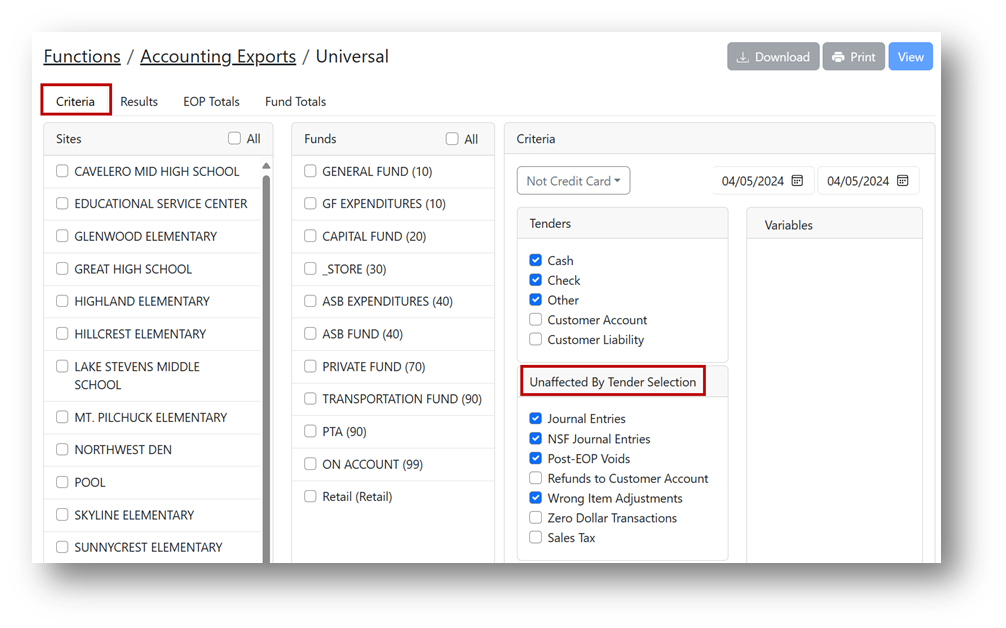Tick the ASB FUND (40) checkbox
Viewport: 1006px width, 628px height.
pos(311,334)
